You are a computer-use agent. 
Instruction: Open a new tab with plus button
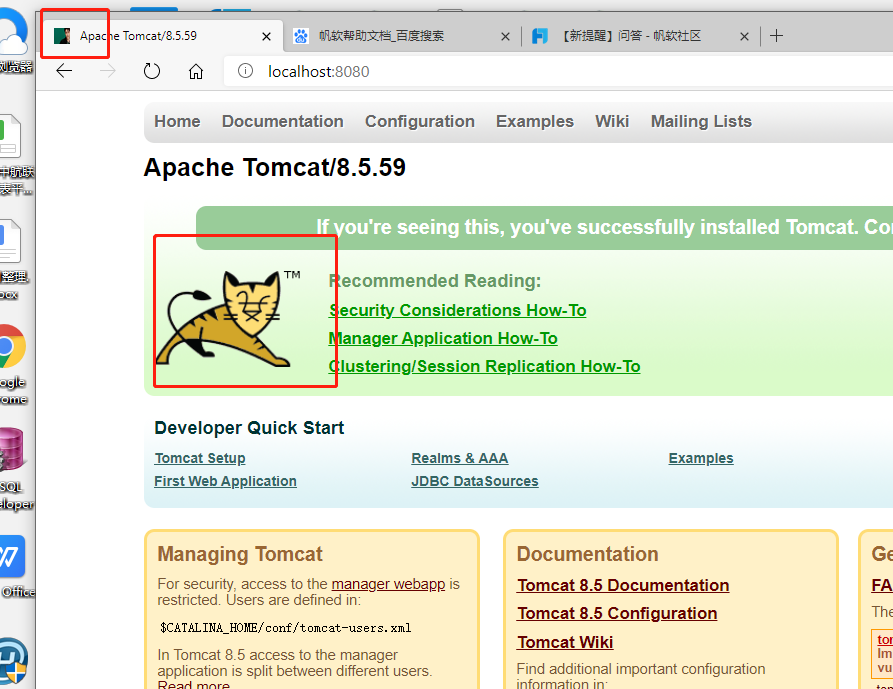(776, 36)
